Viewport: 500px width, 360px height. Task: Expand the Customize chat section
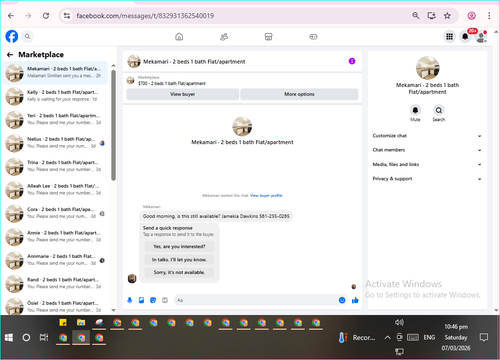[427, 136]
